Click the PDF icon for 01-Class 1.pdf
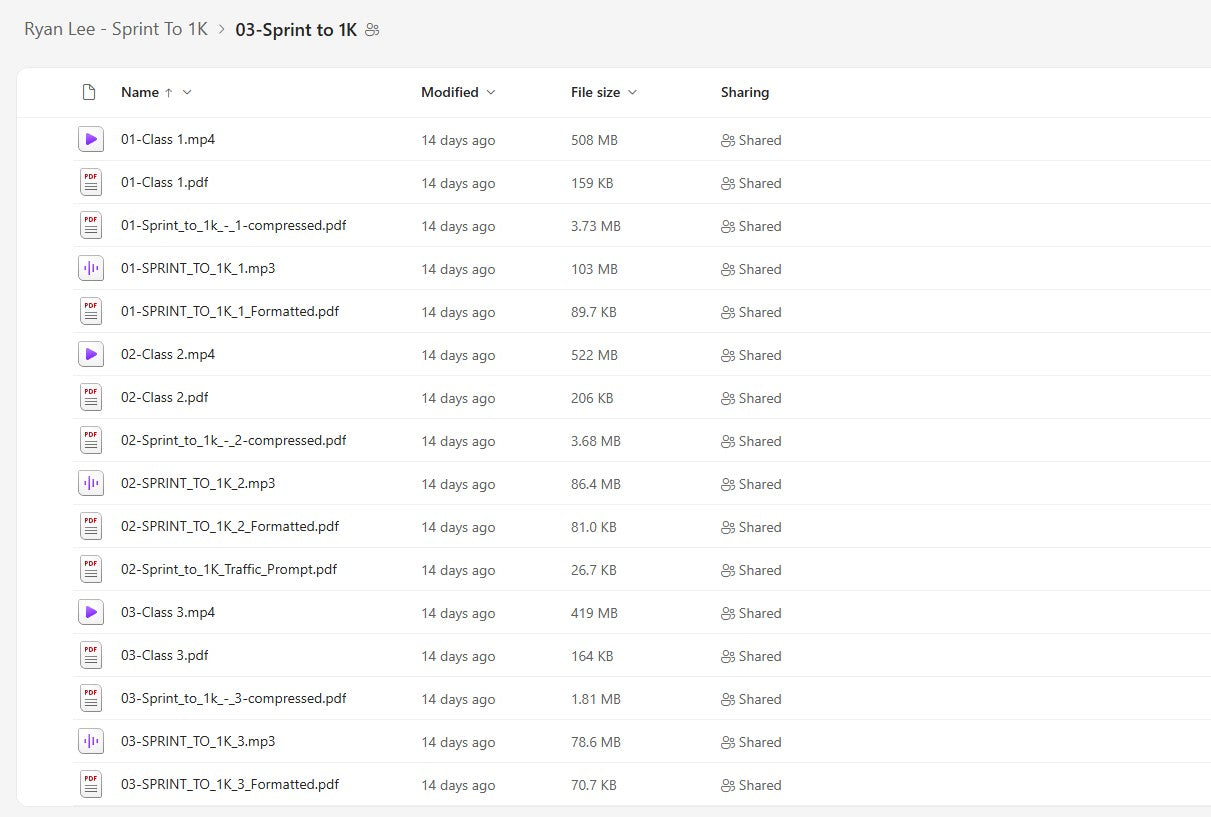1211x817 pixels. click(91, 183)
